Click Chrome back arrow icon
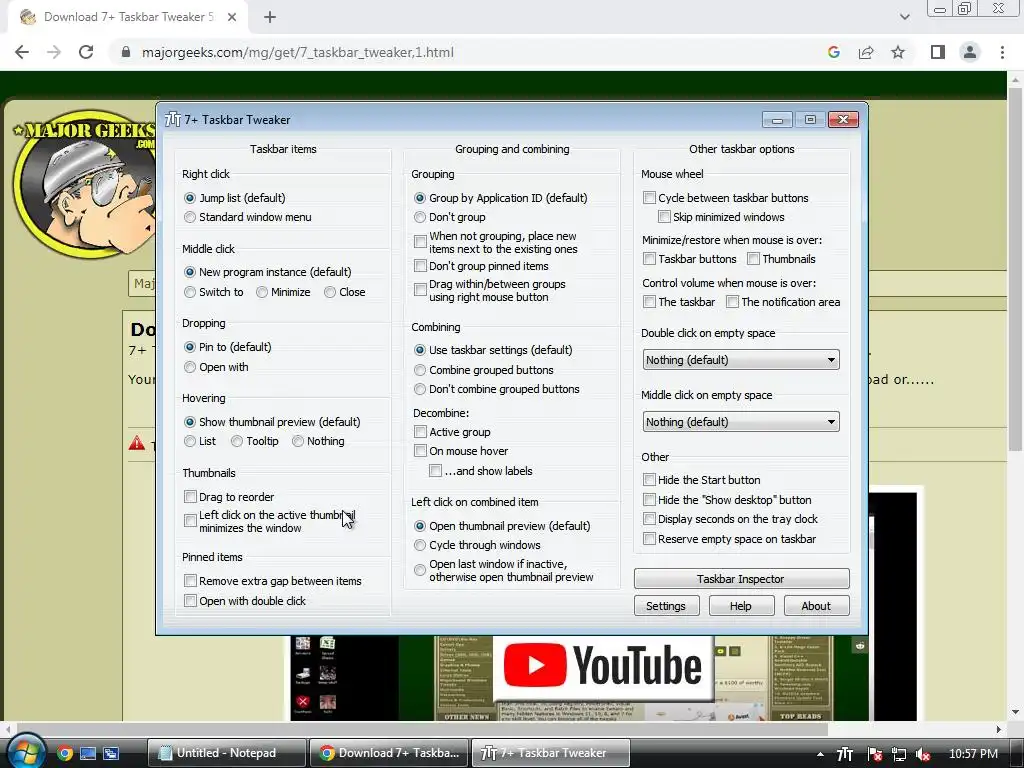This screenshot has height=768, width=1024. point(22,52)
